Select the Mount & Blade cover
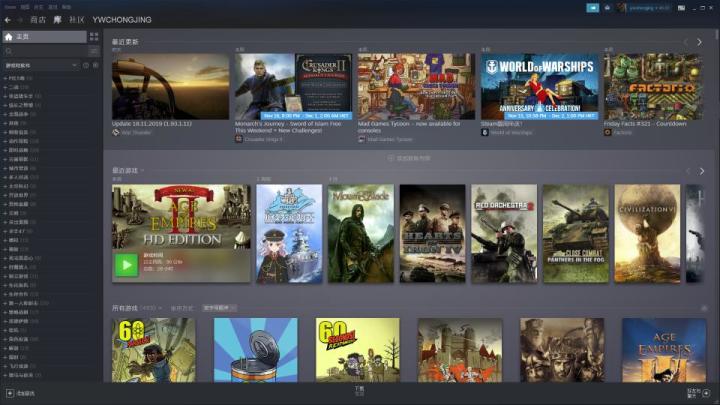The height and width of the screenshot is (405, 720). 361,233
